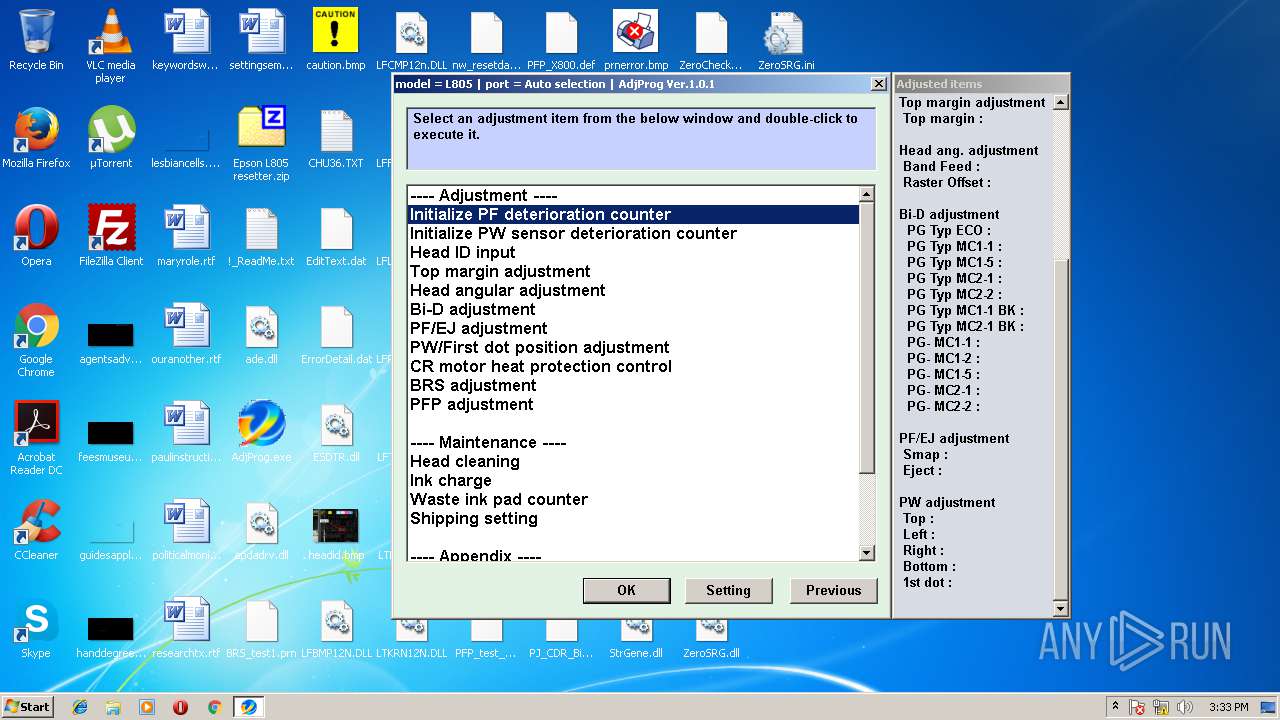Click the Previous button
The height and width of the screenshot is (720, 1280).
[x=833, y=590]
